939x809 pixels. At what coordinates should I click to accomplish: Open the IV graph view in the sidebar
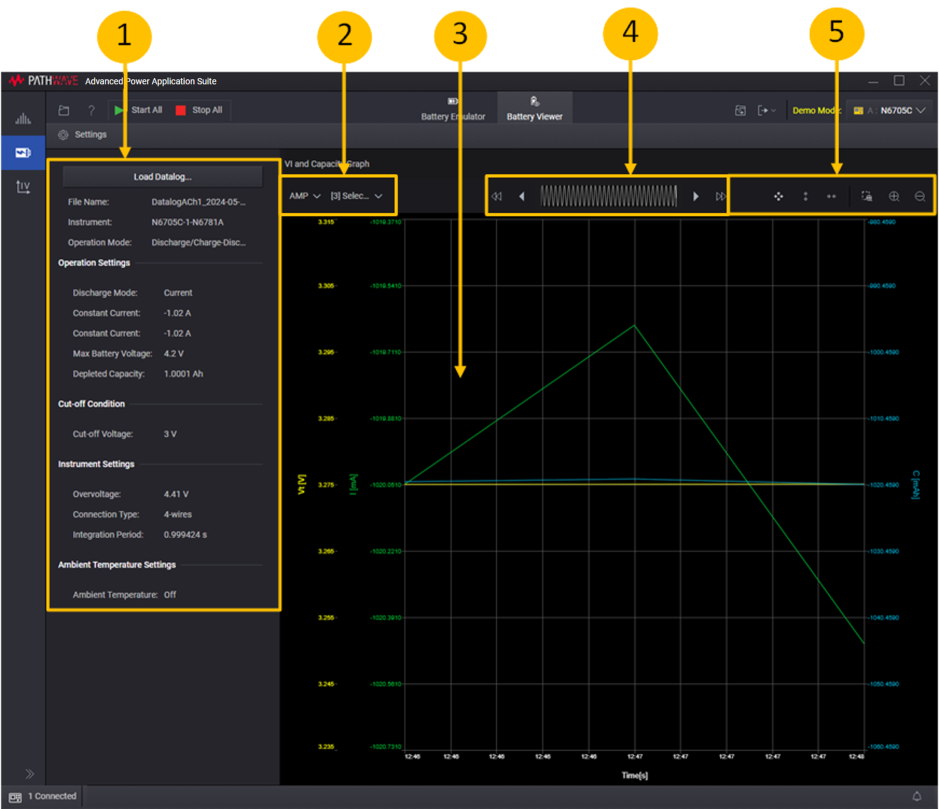point(23,187)
